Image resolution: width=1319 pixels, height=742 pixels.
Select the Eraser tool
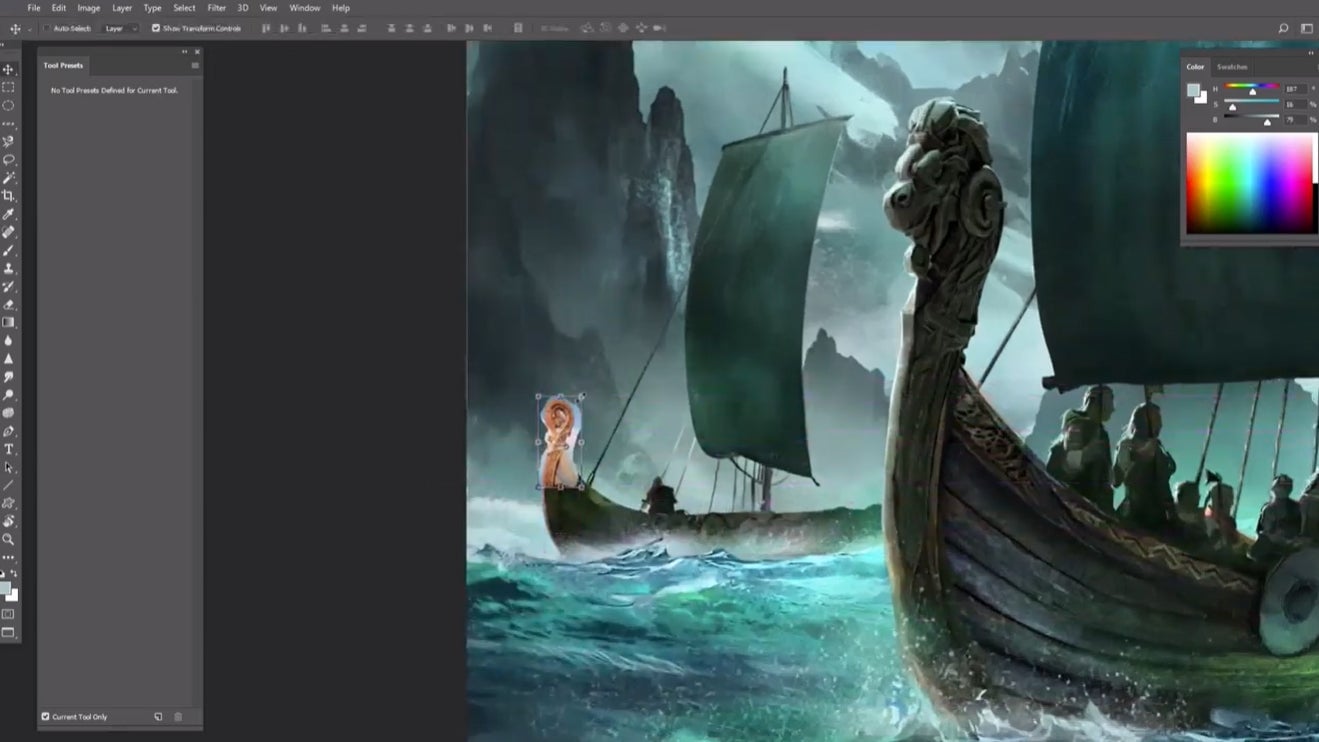click(x=8, y=304)
